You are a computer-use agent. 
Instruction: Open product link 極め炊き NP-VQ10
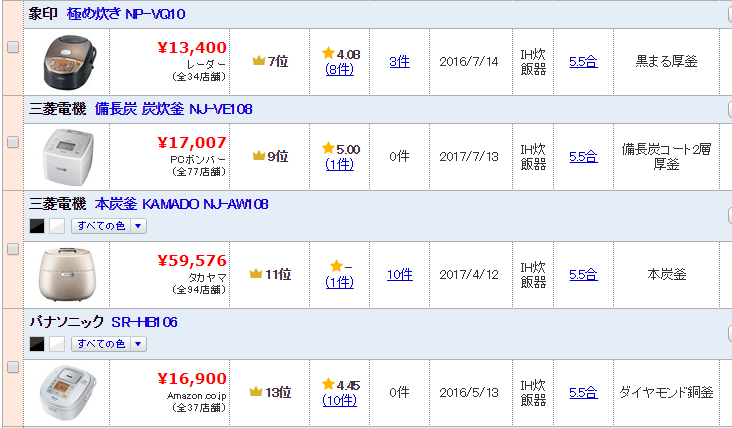[x=126, y=14]
